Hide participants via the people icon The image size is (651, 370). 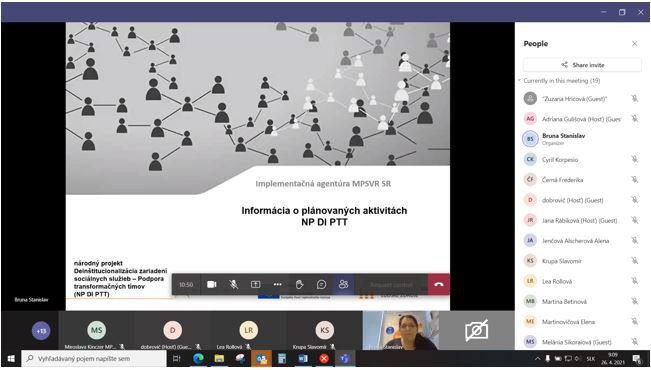[x=343, y=284]
